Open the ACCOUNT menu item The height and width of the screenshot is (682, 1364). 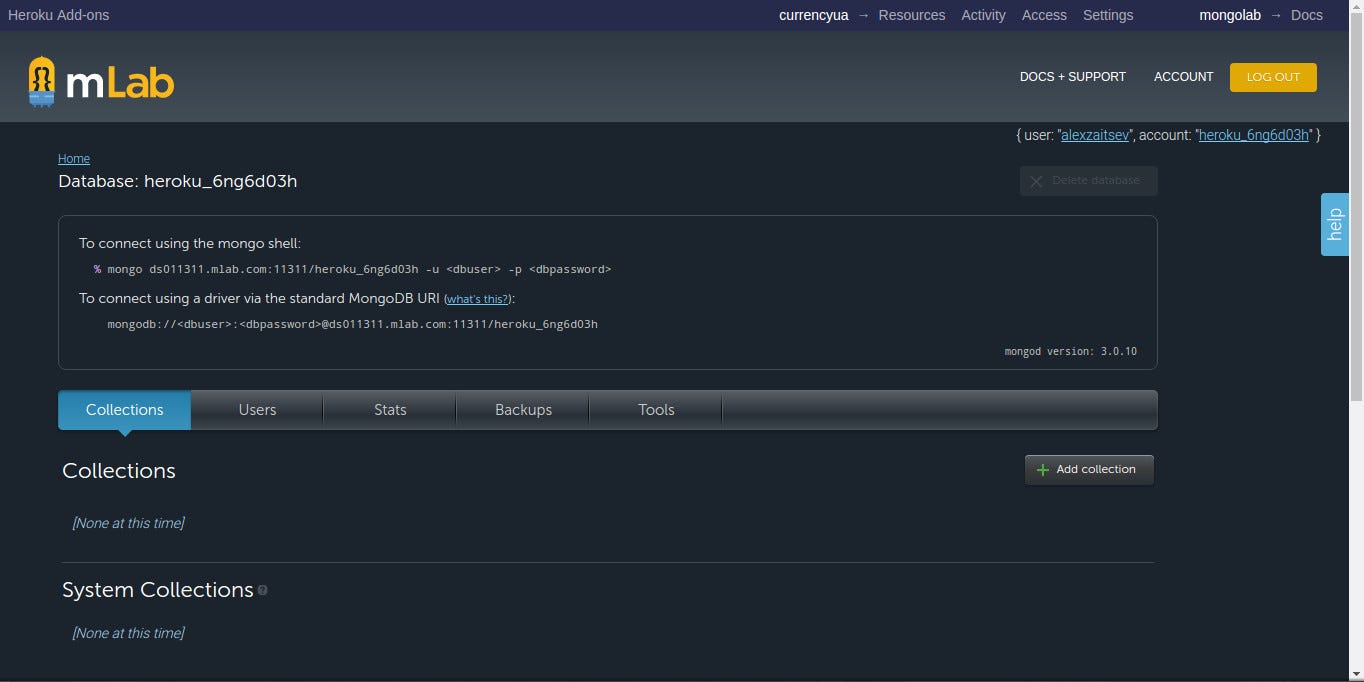(1184, 77)
